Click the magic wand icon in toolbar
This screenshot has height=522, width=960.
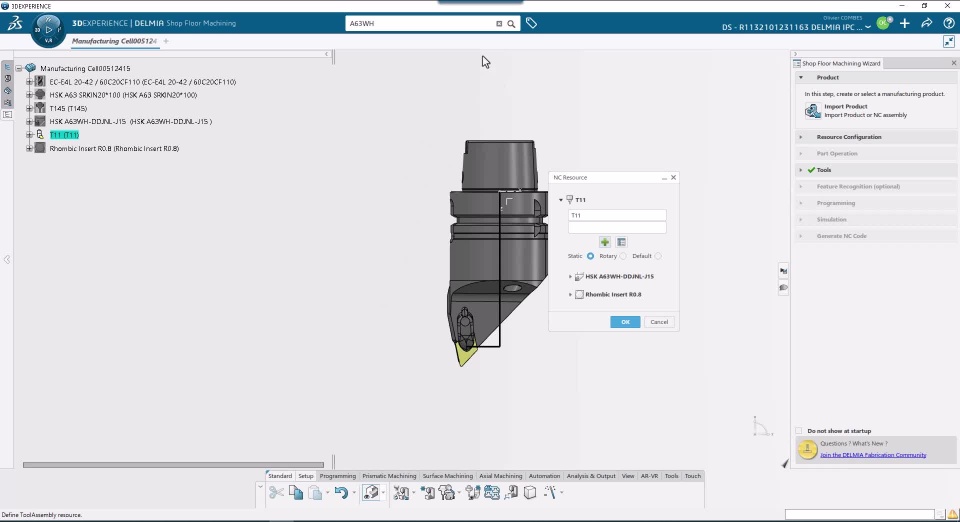click(x=550, y=492)
